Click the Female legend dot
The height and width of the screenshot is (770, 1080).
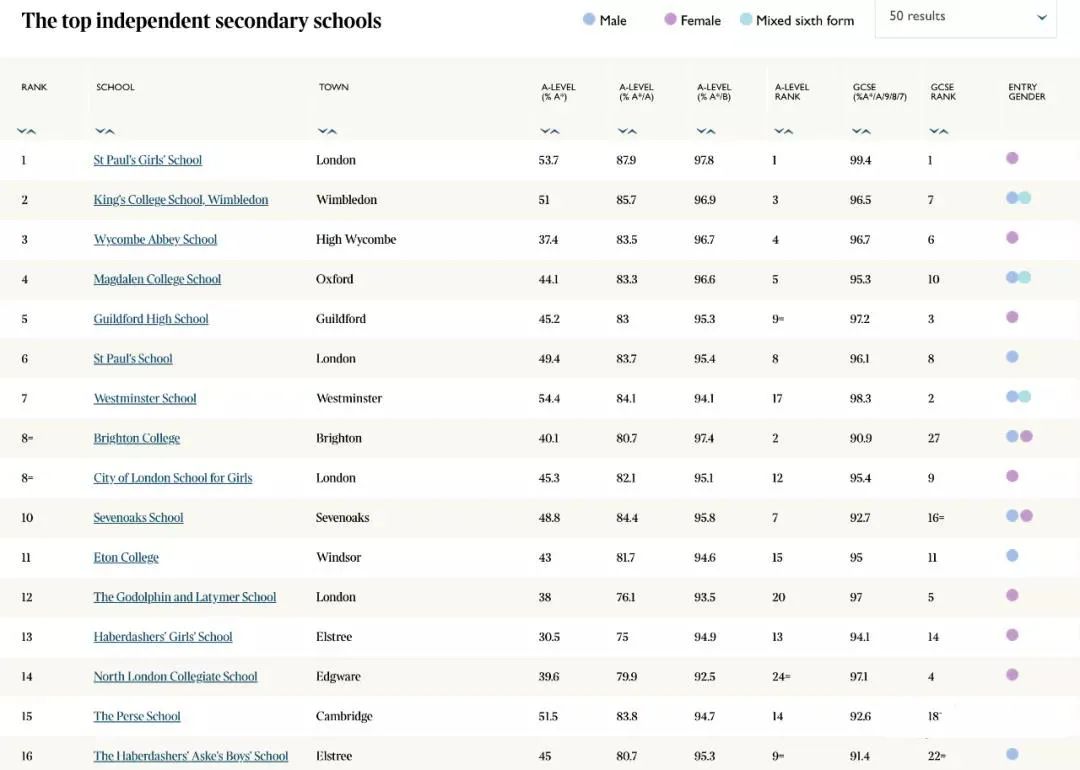670,19
